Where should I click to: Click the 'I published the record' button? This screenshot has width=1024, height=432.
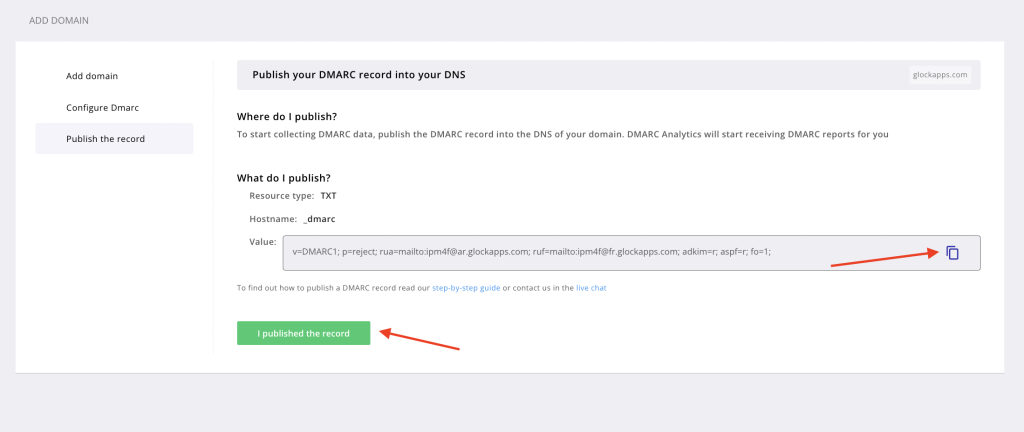pyautogui.click(x=303, y=333)
